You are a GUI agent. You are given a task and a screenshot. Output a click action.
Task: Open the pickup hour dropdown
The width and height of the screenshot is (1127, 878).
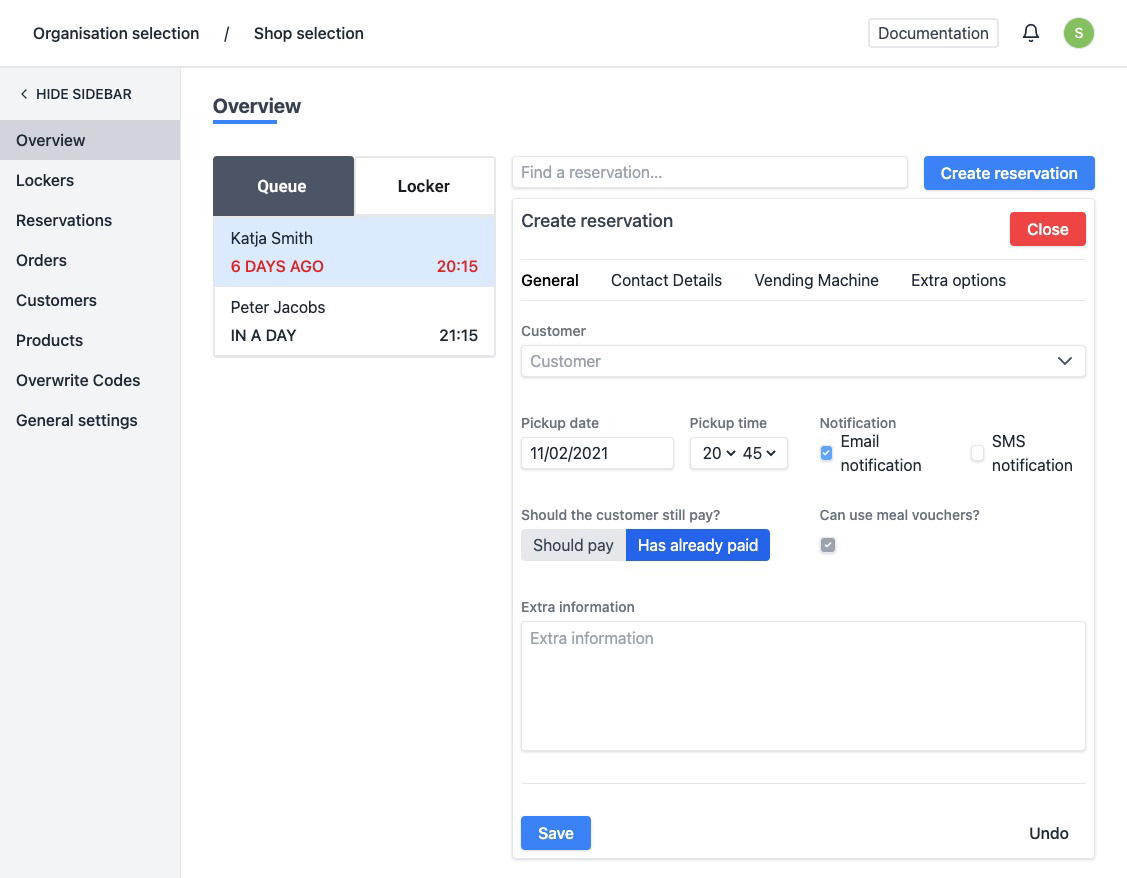pyautogui.click(x=718, y=453)
